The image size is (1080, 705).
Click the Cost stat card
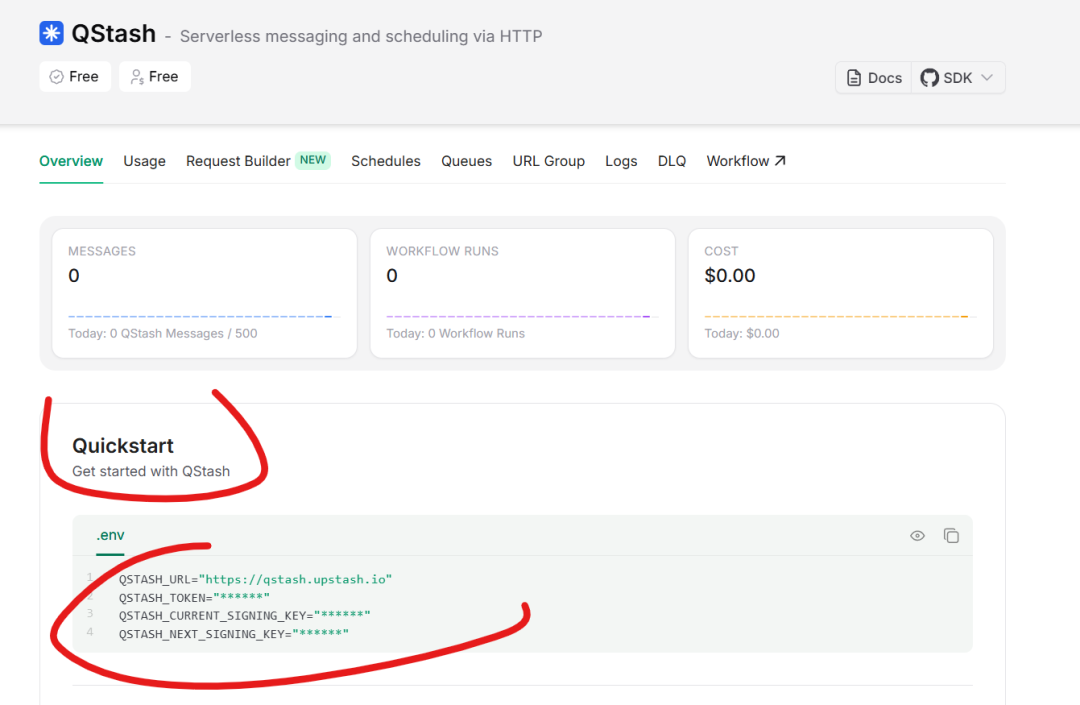841,293
